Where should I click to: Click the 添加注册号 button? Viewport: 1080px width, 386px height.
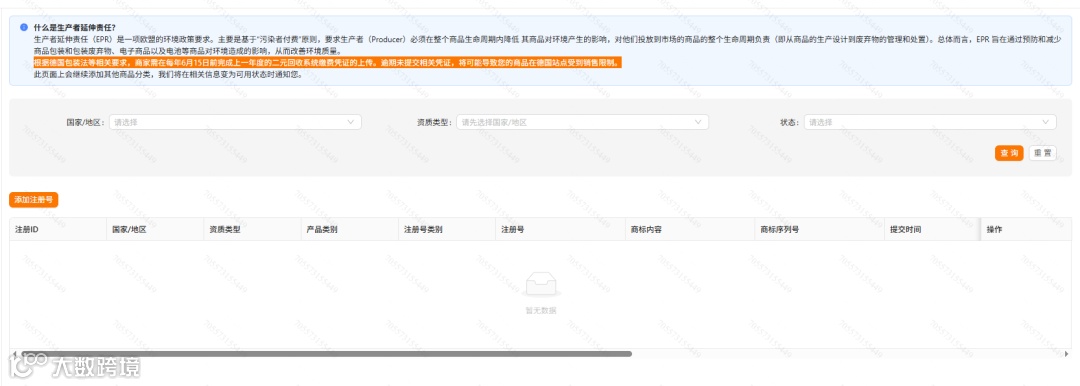click(34, 199)
